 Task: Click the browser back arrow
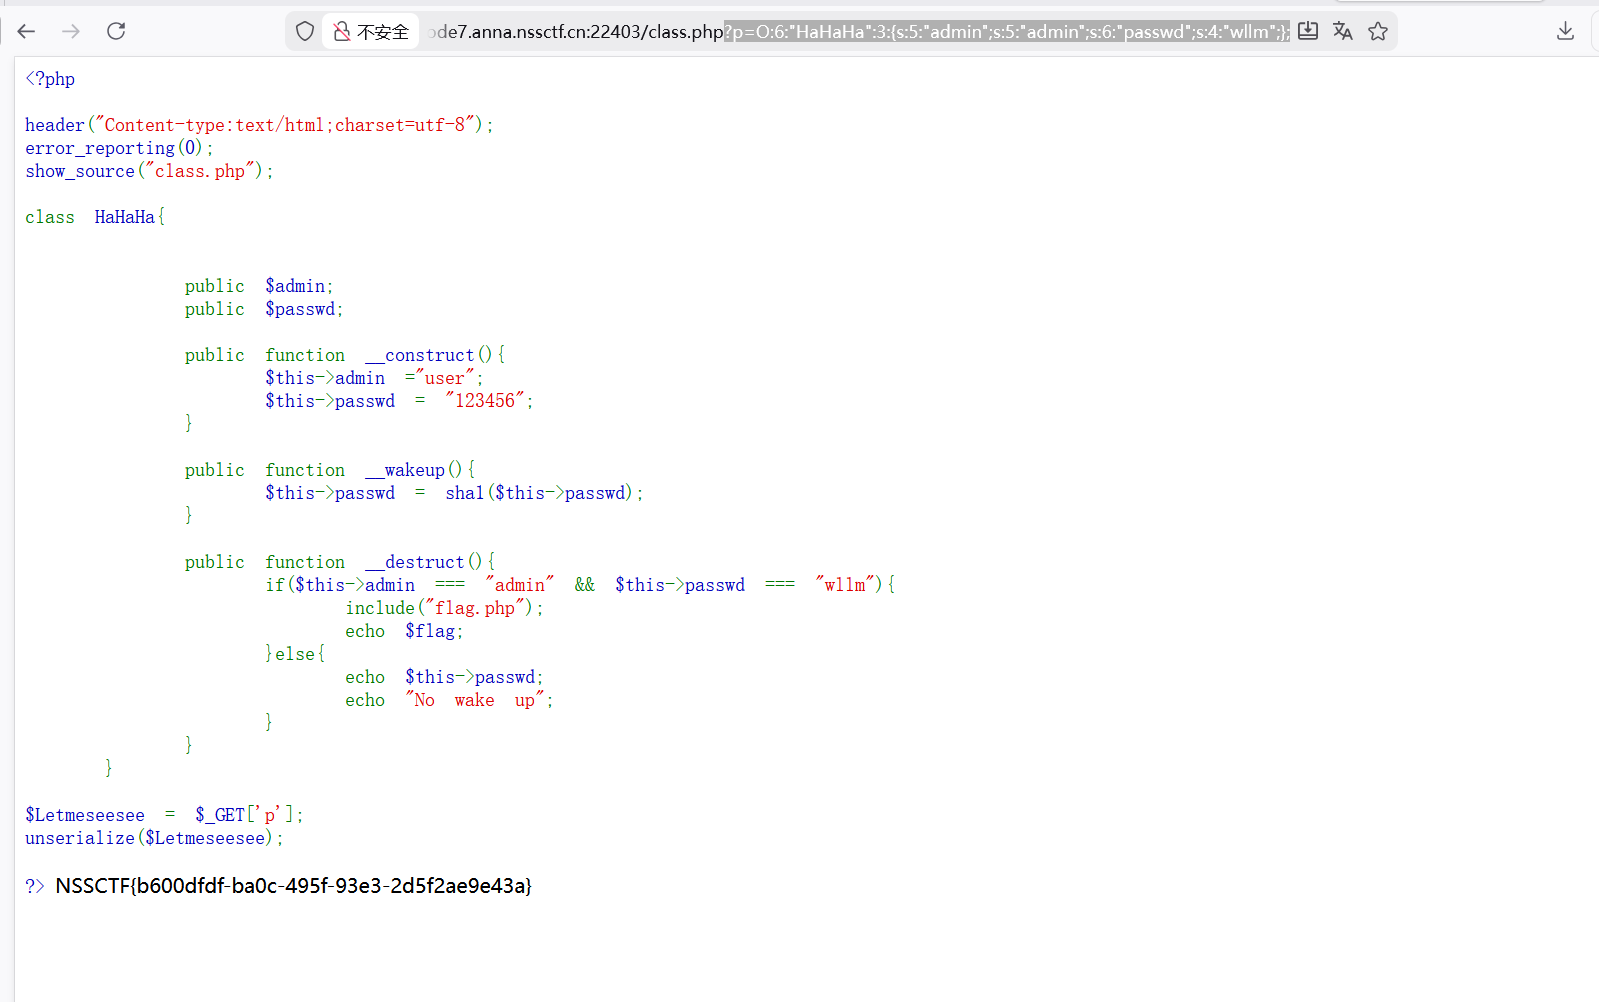point(26,32)
